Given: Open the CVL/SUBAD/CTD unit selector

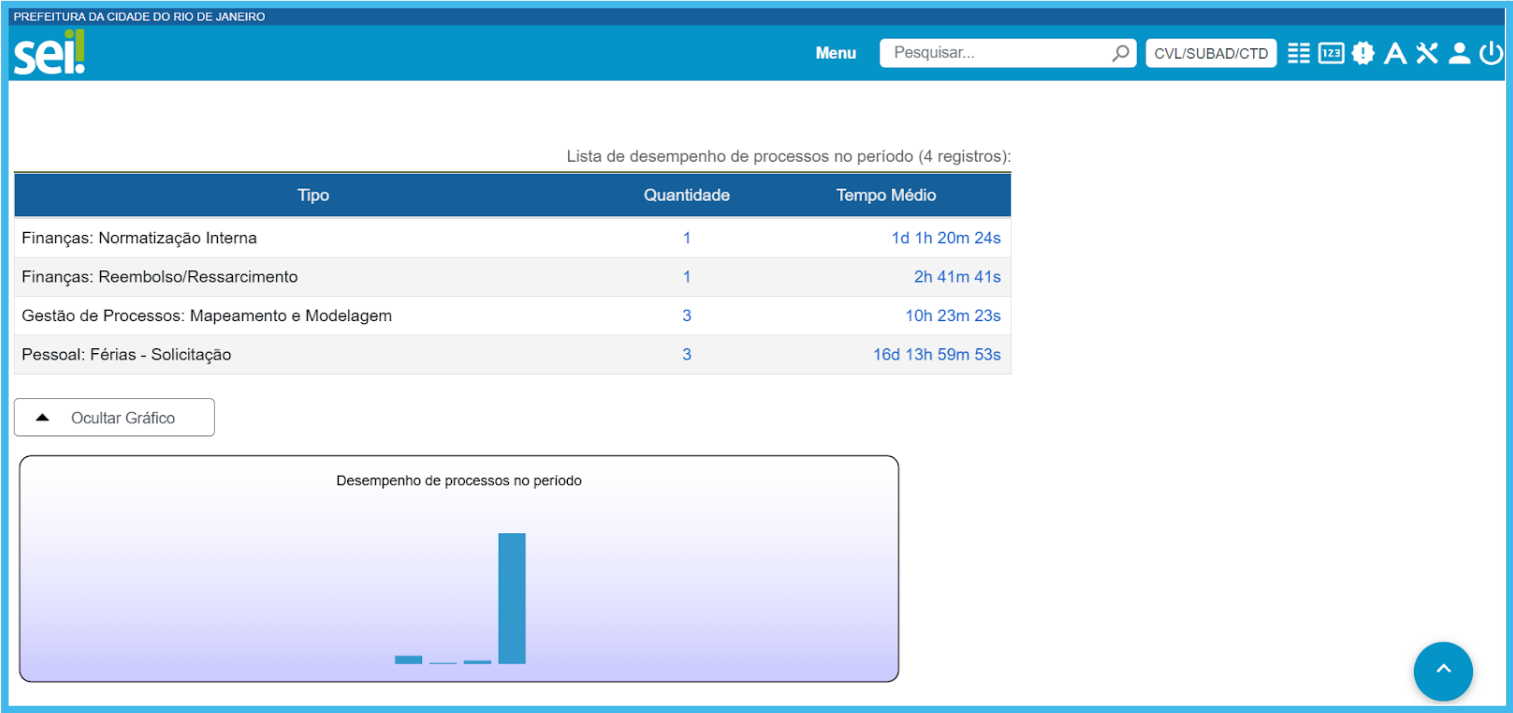Looking at the screenshot, I should (1210, 54).
